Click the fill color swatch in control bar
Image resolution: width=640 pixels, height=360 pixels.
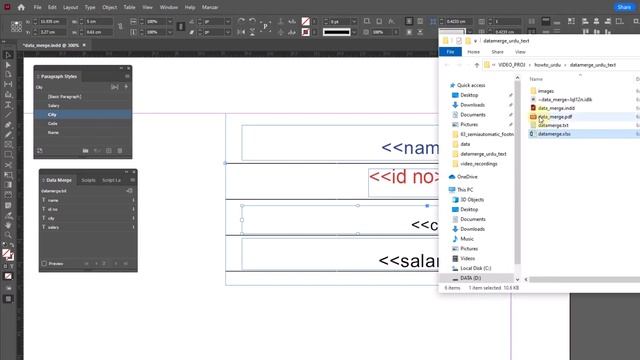(305, 21)
